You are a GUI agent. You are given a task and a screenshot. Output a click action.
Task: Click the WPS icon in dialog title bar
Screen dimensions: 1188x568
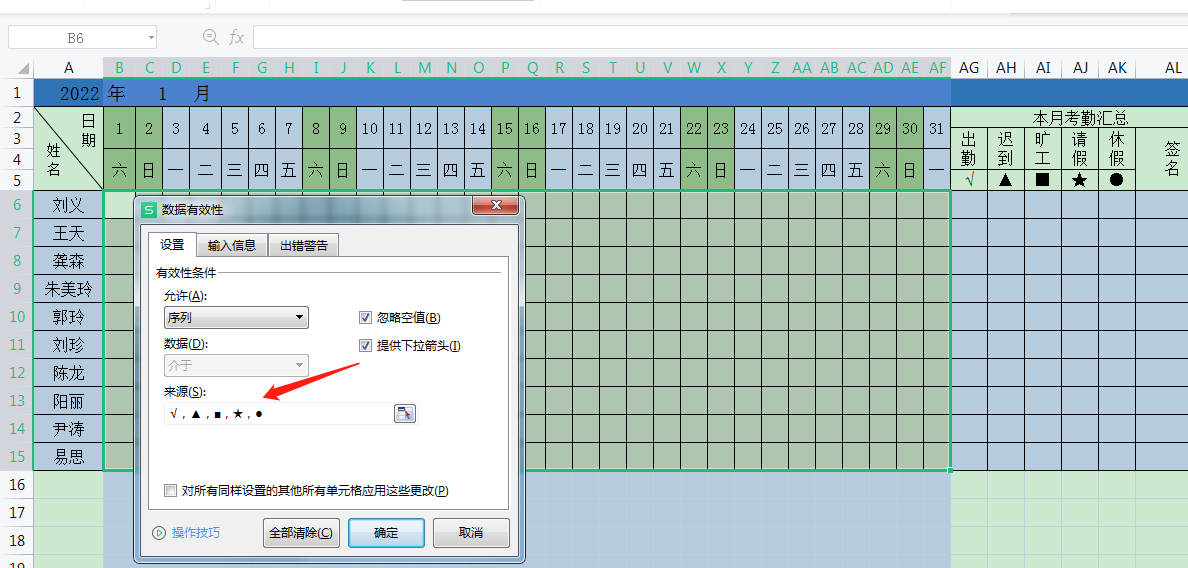tap(149, 209)
